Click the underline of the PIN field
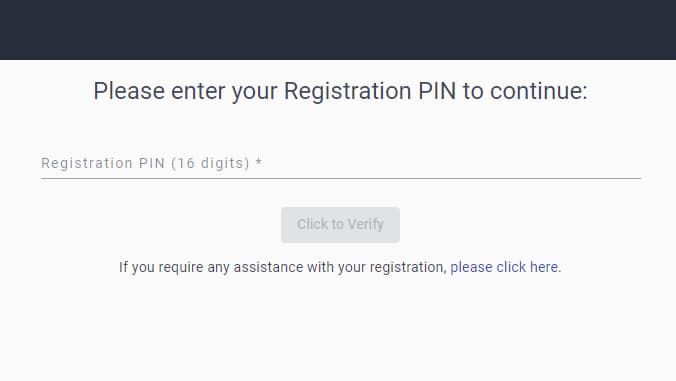 (341, 178)
